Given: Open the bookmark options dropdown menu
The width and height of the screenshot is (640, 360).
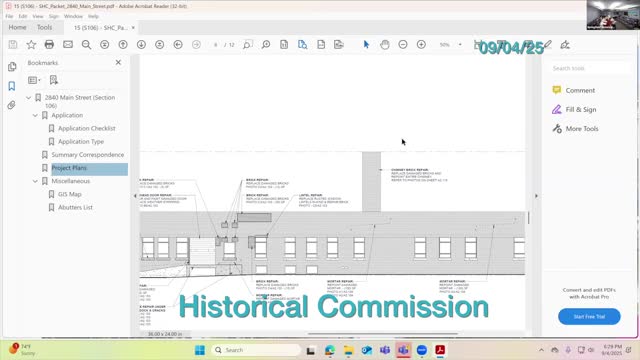Looking at the screenshot, I should click(x=34, y=80).
